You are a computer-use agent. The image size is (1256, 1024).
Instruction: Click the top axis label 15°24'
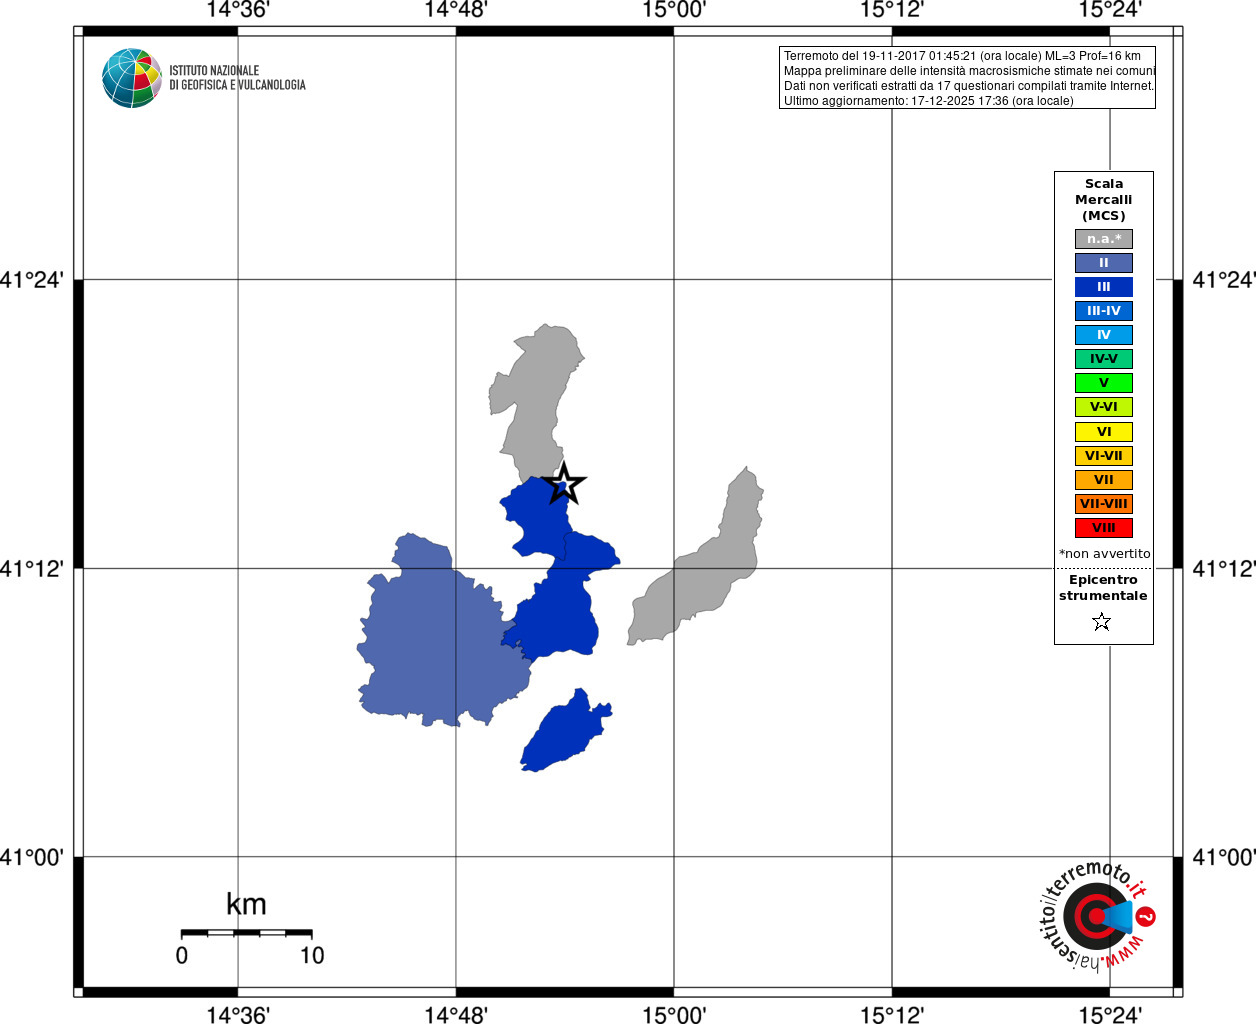(x=1110, y=10)
